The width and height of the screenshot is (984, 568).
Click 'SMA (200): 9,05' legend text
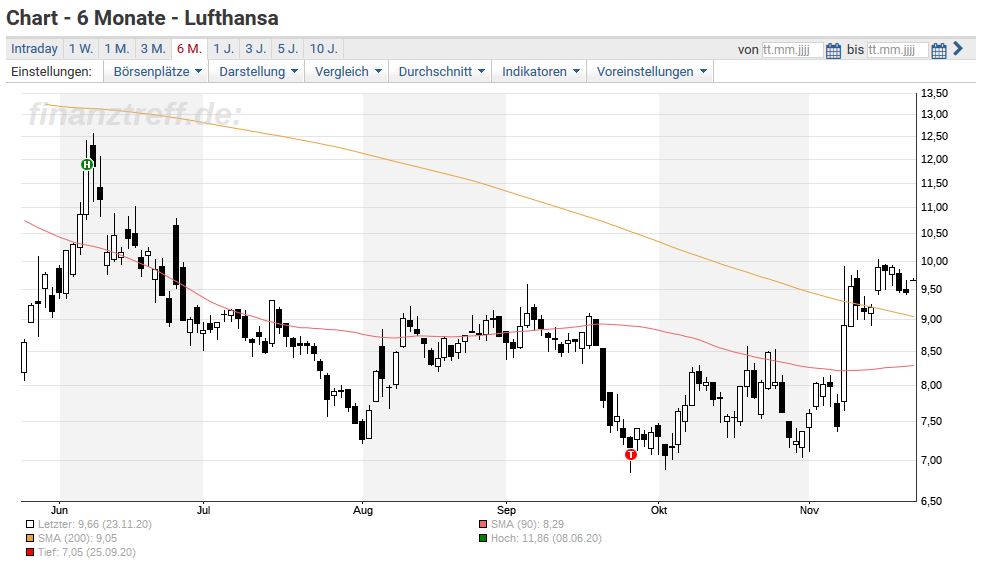[x=77, y=538]
